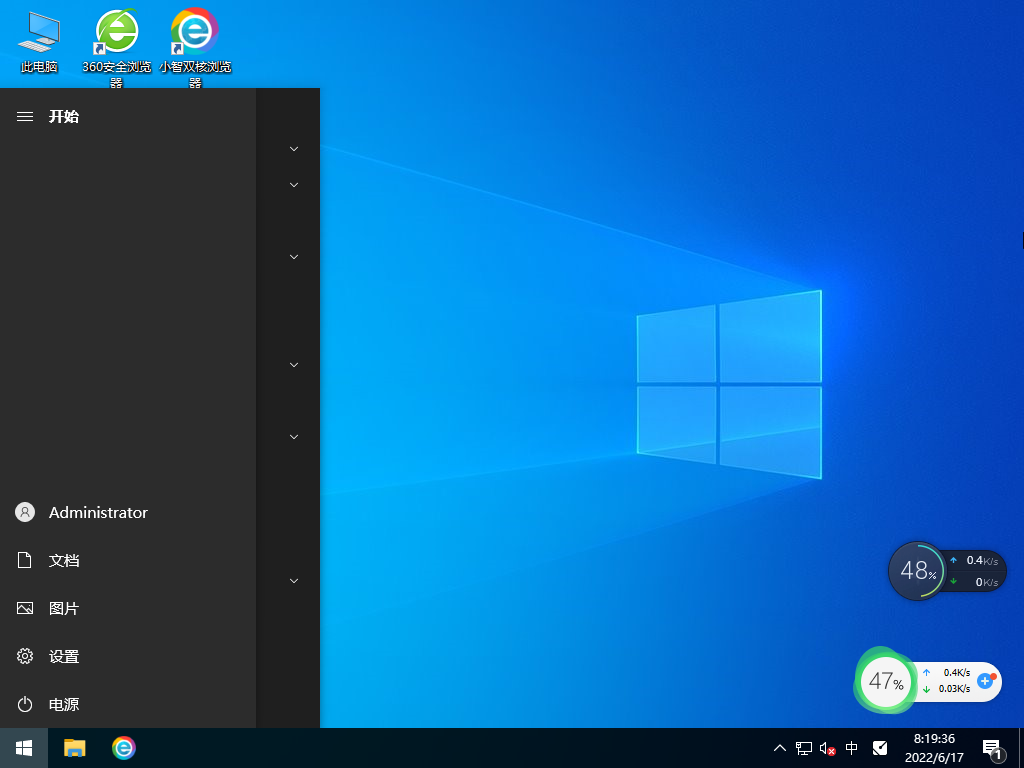The image size is (1024, 768).
Task: Launch 360安全浏览器 desktop icon
Action: [x=115, y=30]
